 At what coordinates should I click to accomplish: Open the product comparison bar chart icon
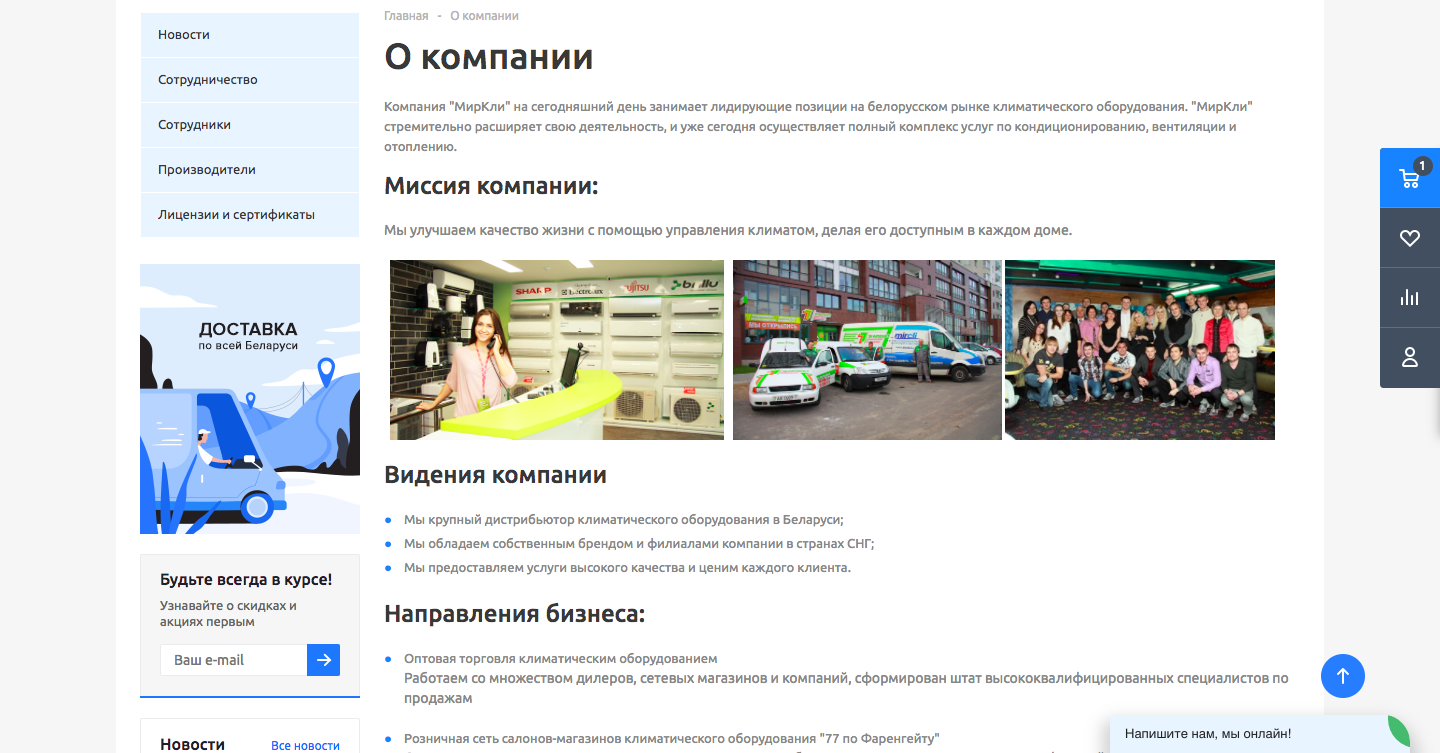click(x=1409, y=297)
